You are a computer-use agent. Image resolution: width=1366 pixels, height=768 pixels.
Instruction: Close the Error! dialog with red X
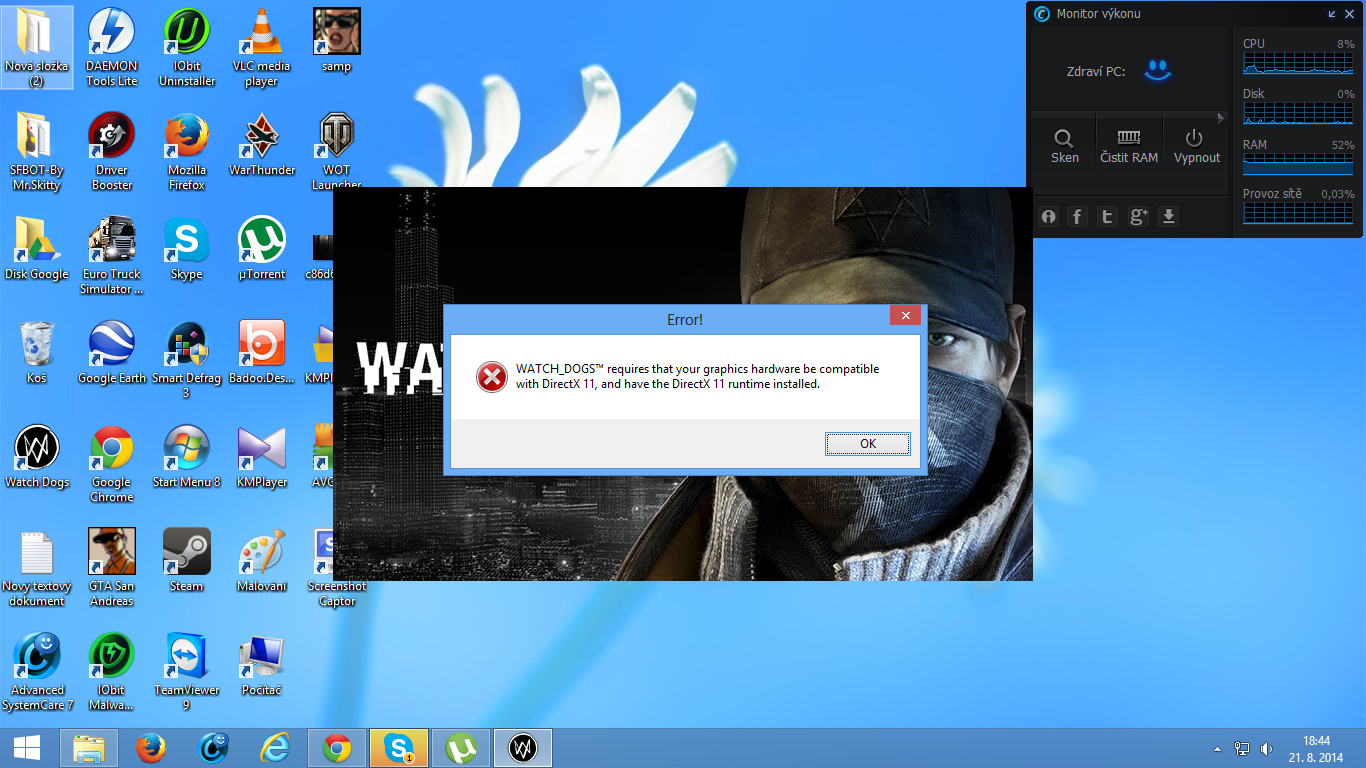(x=905, y=316)
